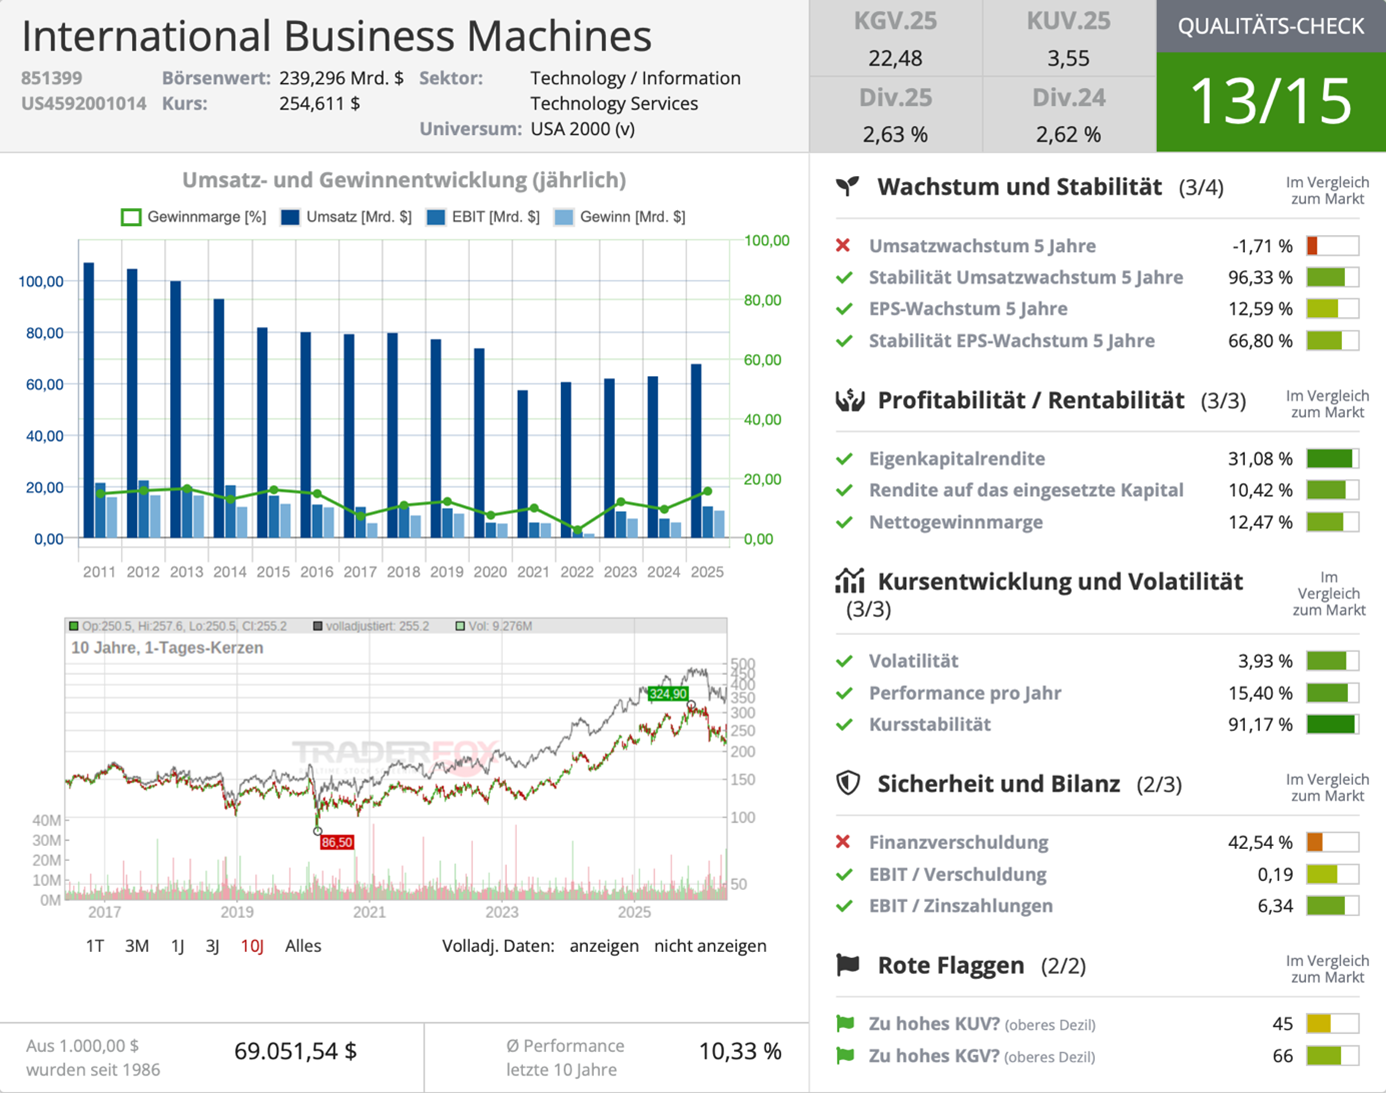
Task: Select the 10J time range
Action: [252, 946]
